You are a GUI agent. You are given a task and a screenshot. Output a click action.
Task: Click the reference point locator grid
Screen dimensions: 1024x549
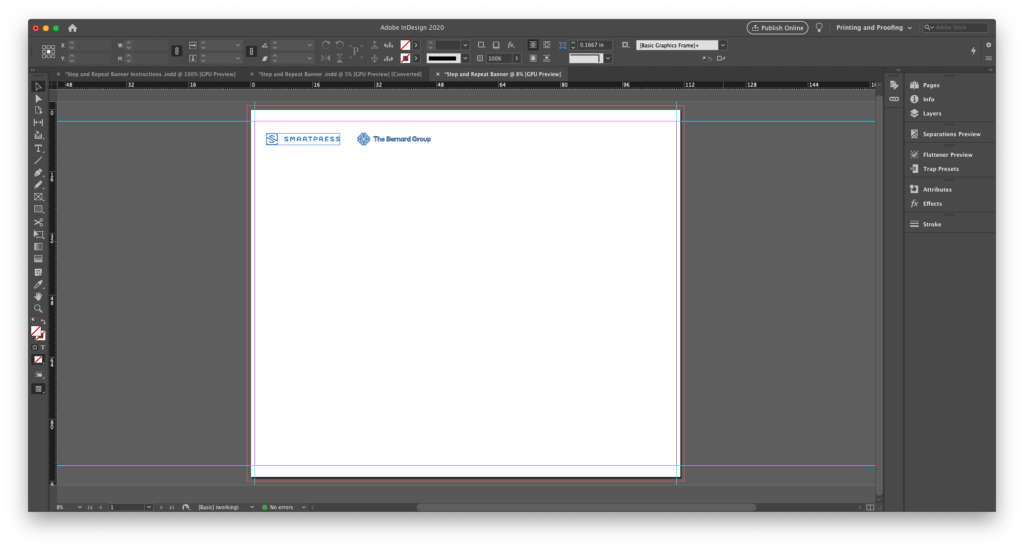(48, 52)
